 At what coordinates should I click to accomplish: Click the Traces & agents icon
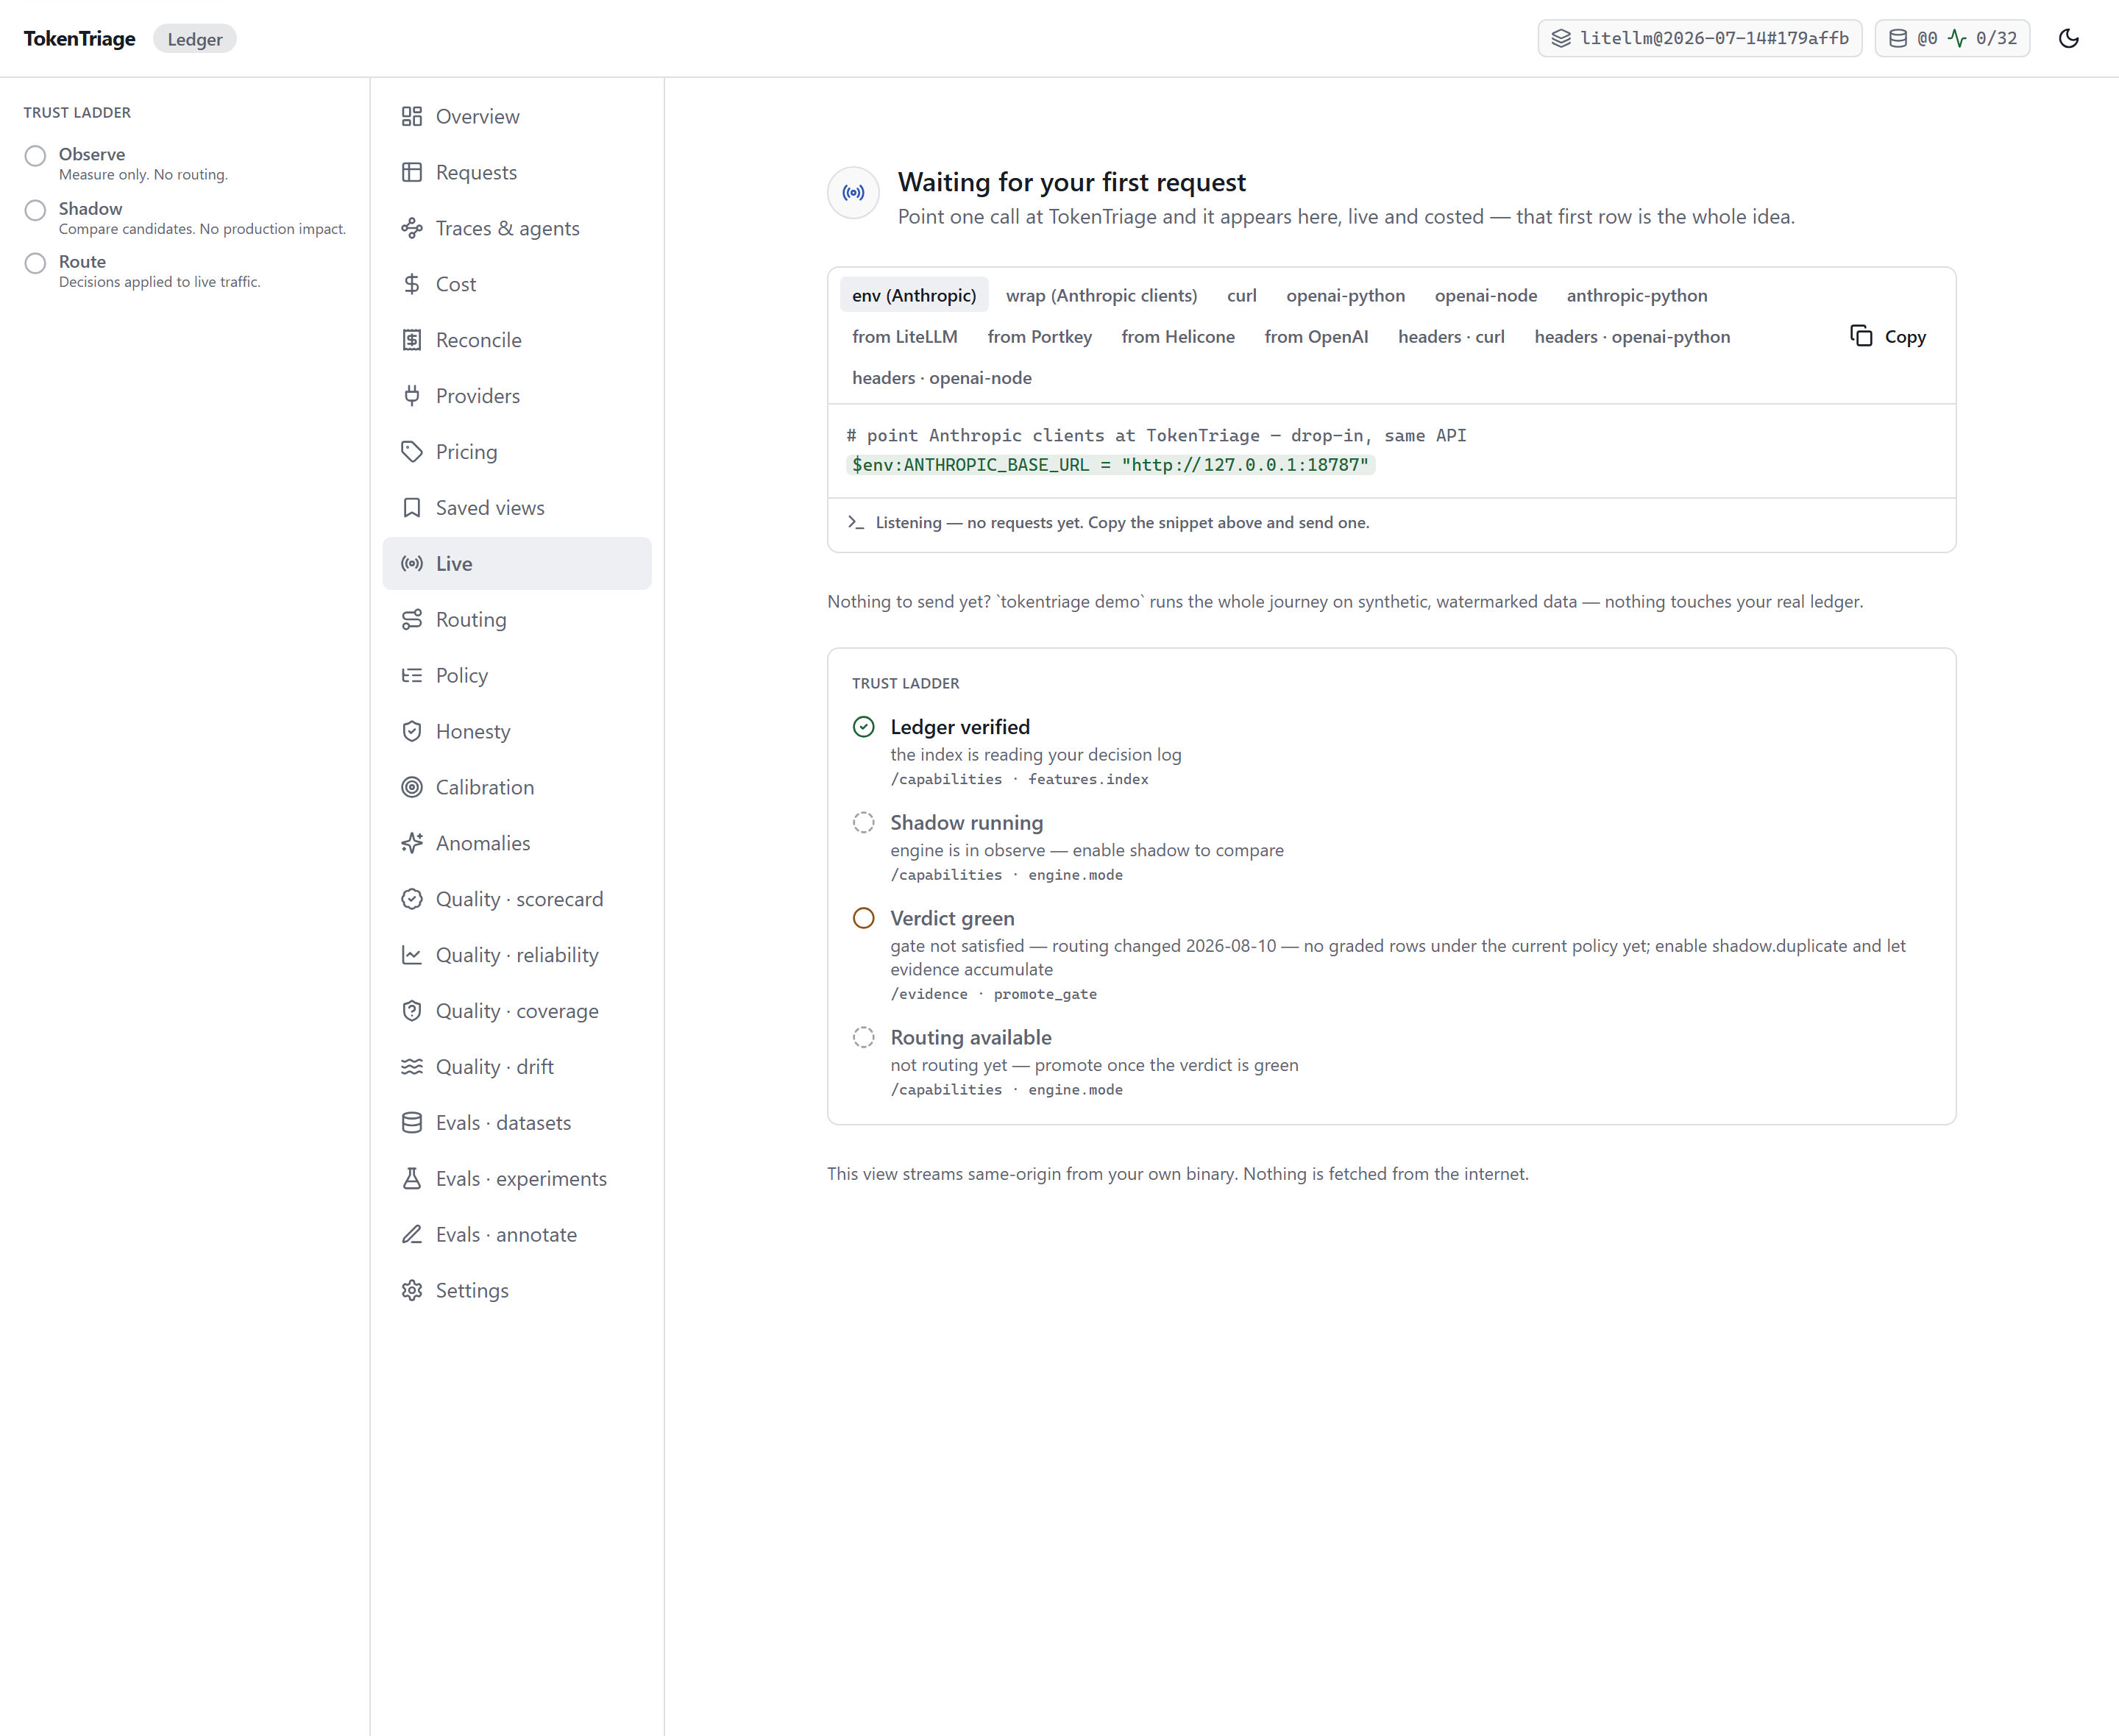click(x=411, y=228)
